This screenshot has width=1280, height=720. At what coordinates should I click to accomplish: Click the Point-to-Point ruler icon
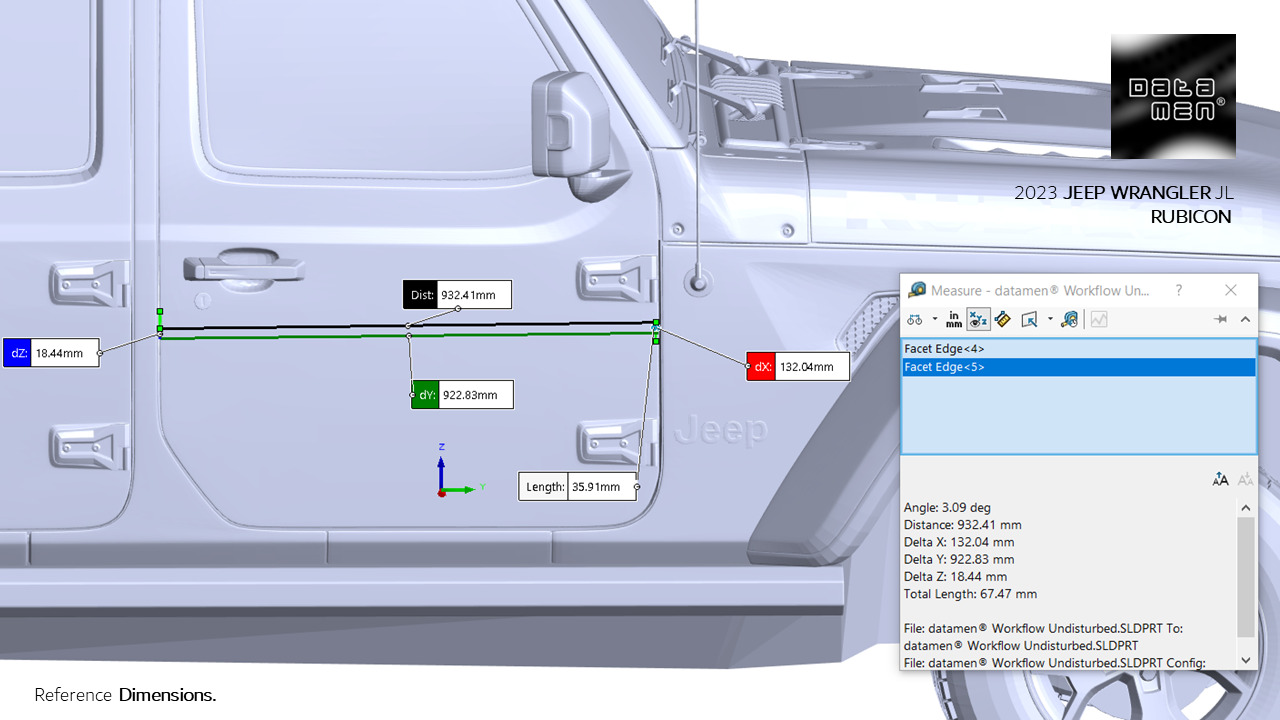click(x=1003, y=320)
